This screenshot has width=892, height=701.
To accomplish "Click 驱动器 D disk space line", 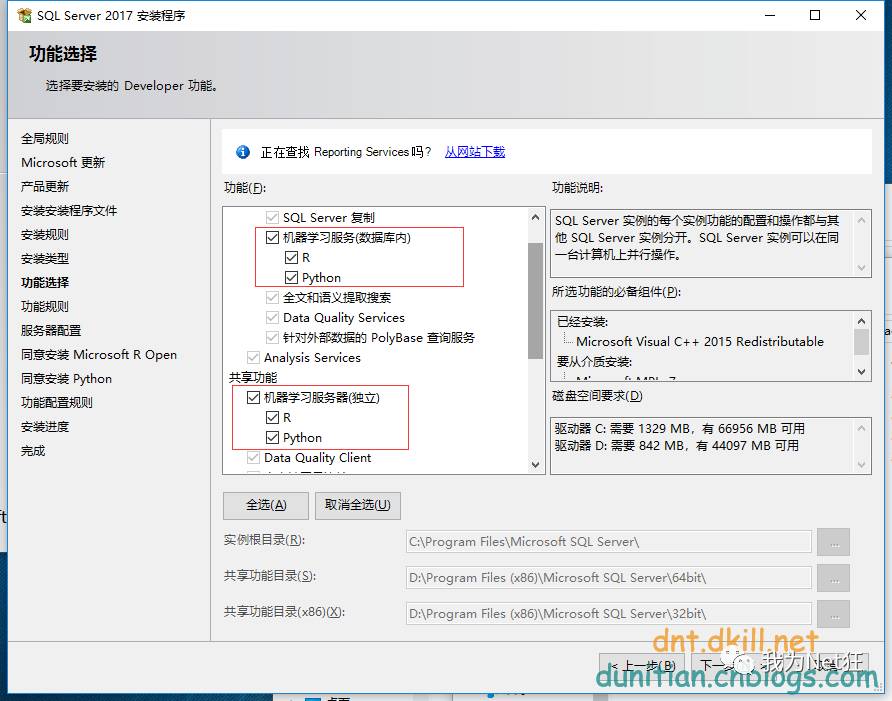I will pos(677,446).
